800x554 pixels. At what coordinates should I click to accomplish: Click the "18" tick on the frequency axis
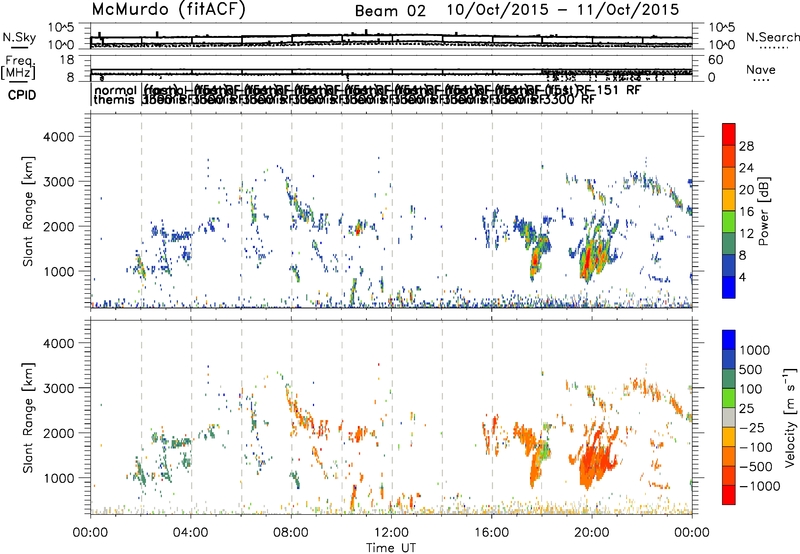(x=67, y=60)
